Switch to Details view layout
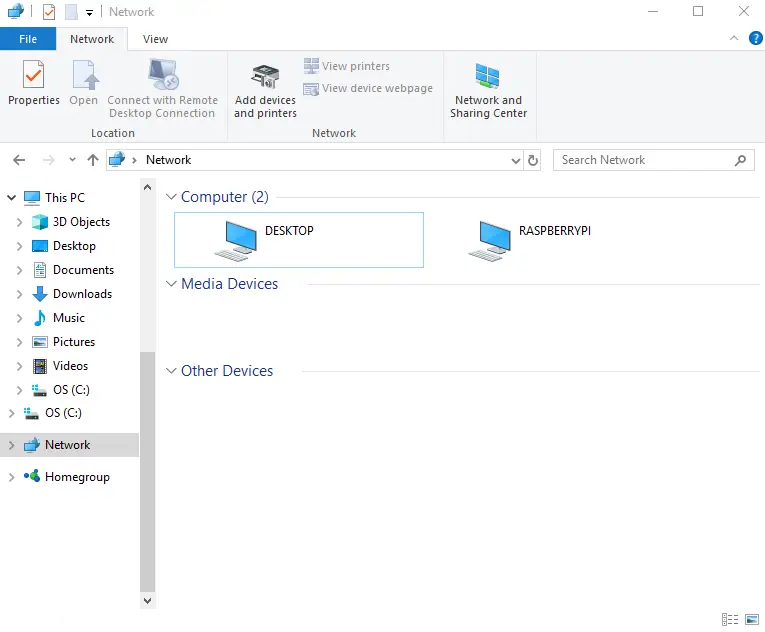The image size is (765, 632). (730, 619)
